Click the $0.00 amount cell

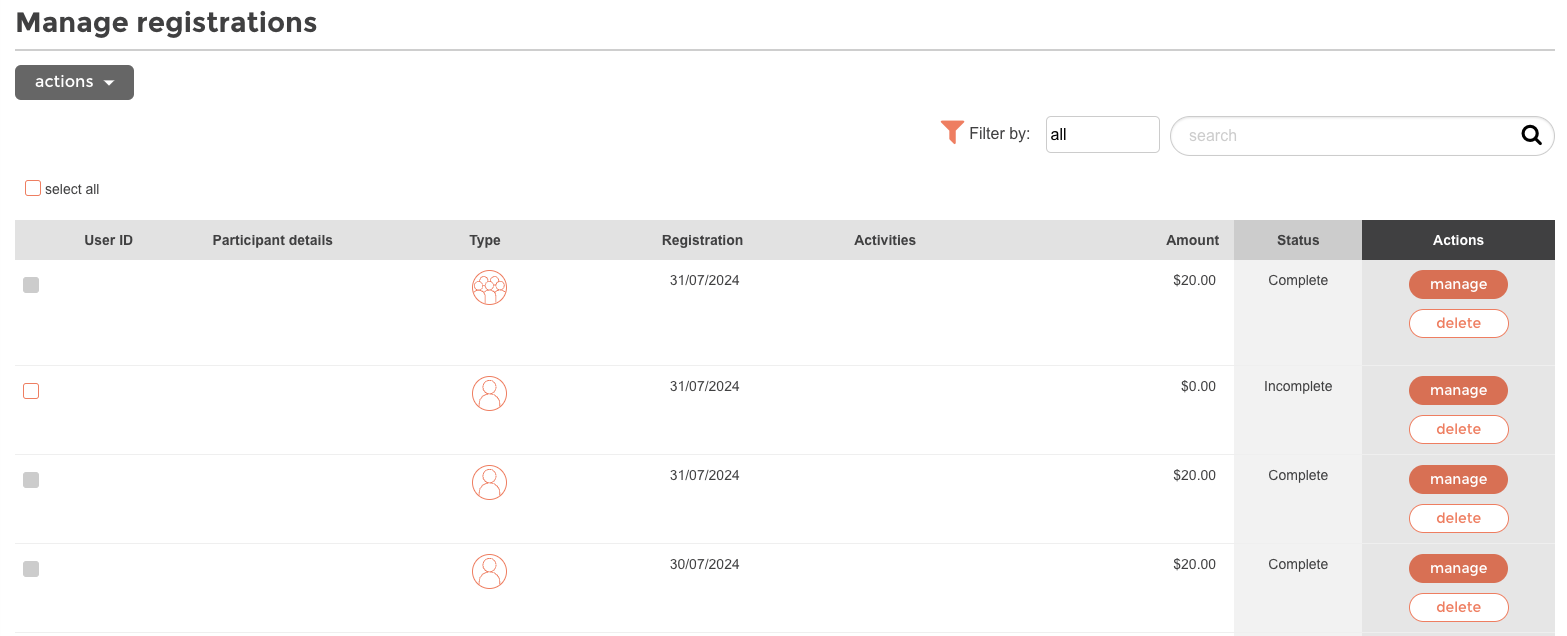pos(1198,386)
